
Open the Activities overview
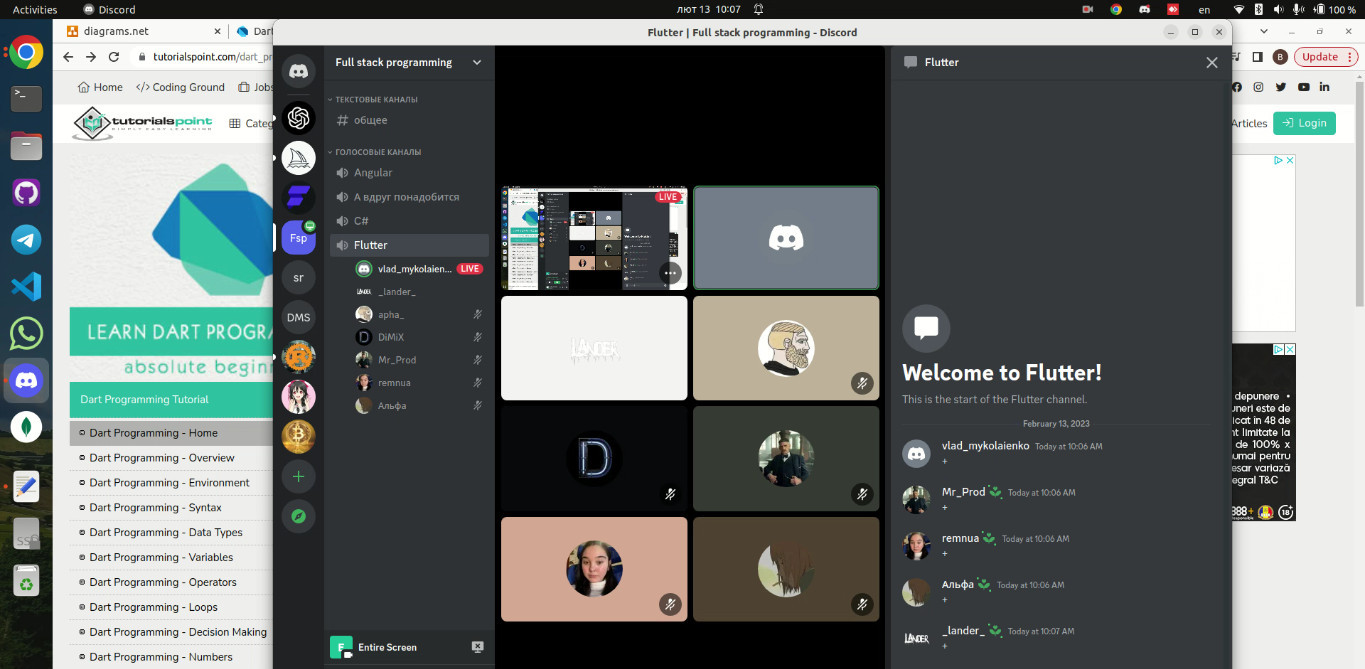click(x=35, y=9)
